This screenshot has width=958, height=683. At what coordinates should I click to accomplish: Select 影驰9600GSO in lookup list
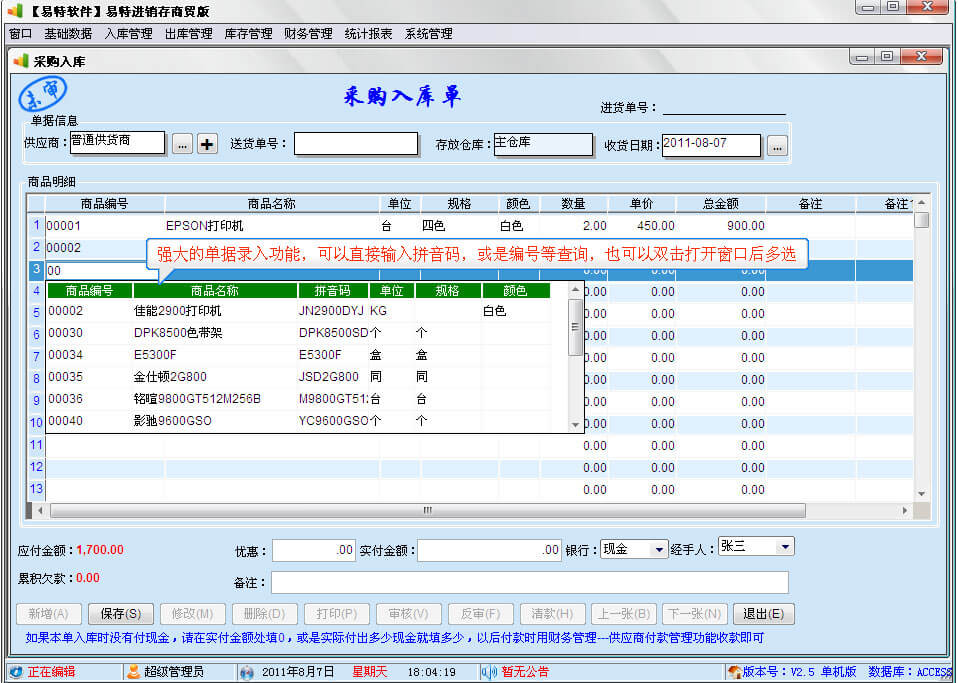click(x=172, y=421)
